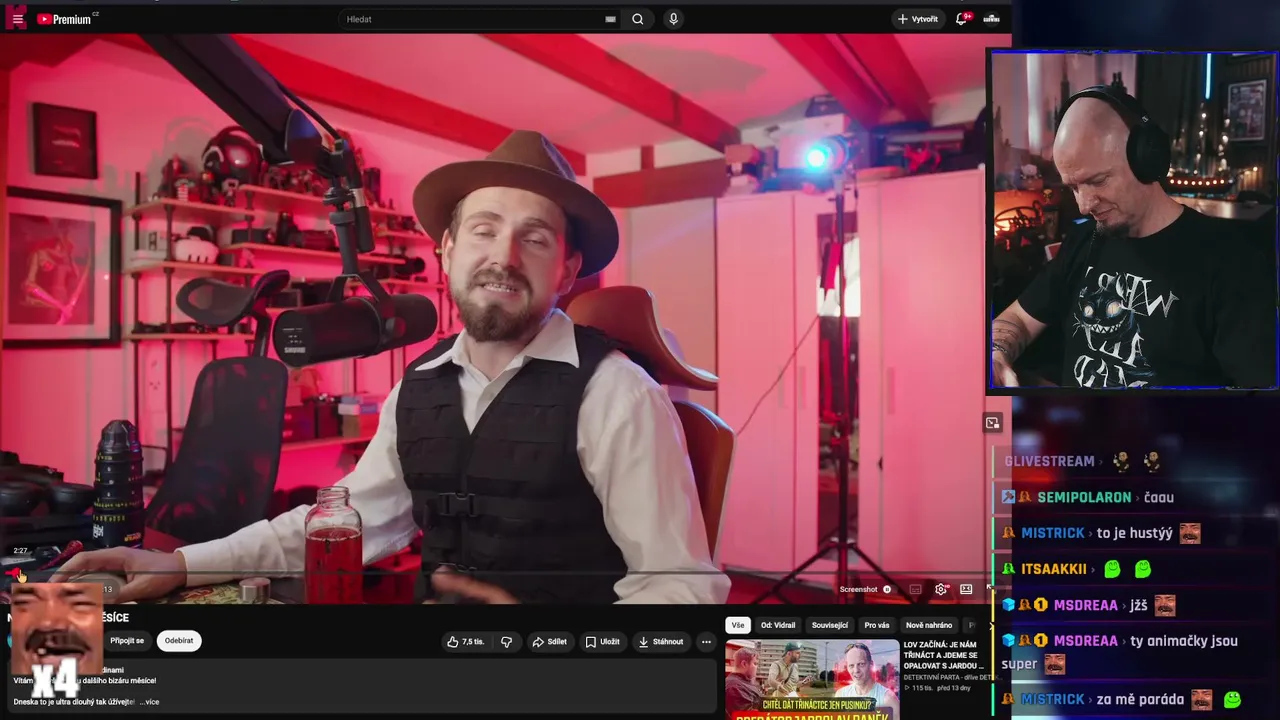This screenshot has width=1280, height=720.
Task: Open the Jaroslav Daněk recommended video thumbnail
Action: (812, 680)
